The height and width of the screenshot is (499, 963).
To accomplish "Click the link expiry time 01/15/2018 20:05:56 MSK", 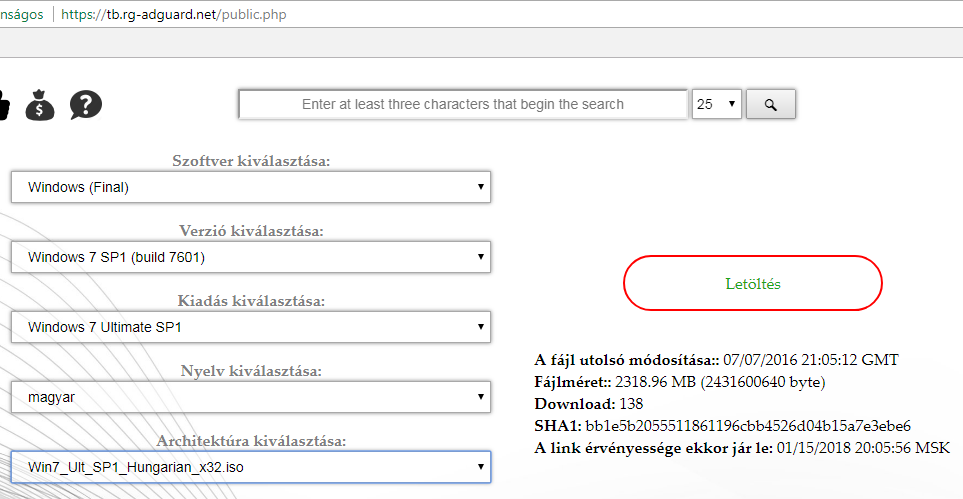I will point(864,448).
